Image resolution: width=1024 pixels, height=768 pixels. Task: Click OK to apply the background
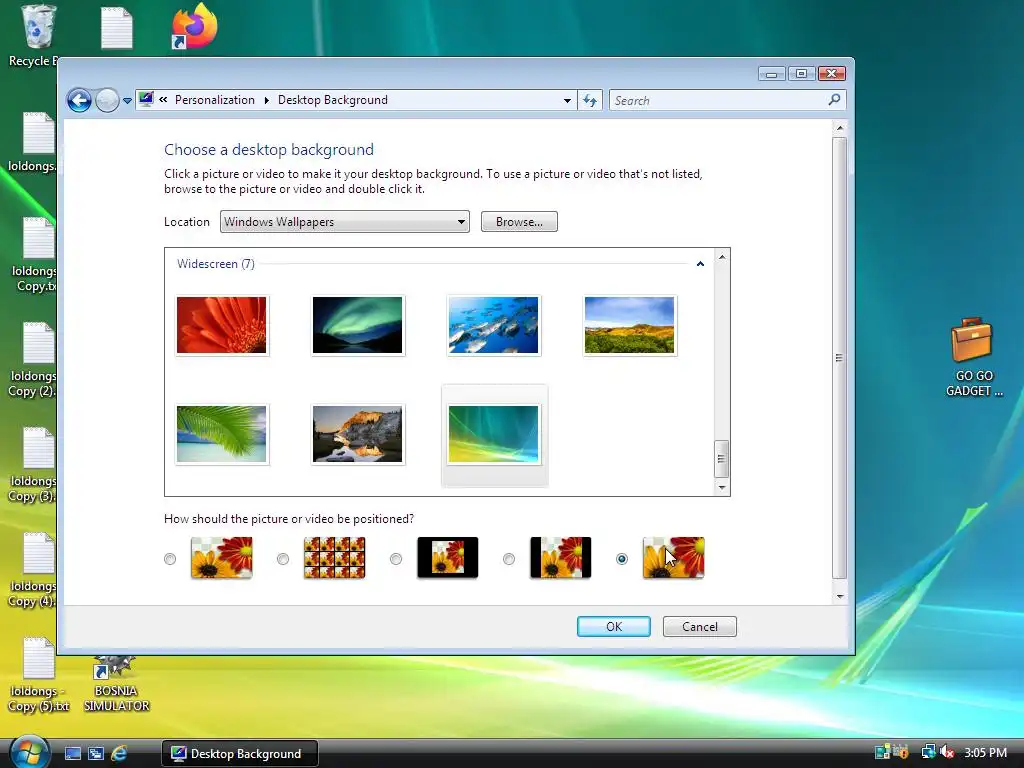(x=614, y=626)
